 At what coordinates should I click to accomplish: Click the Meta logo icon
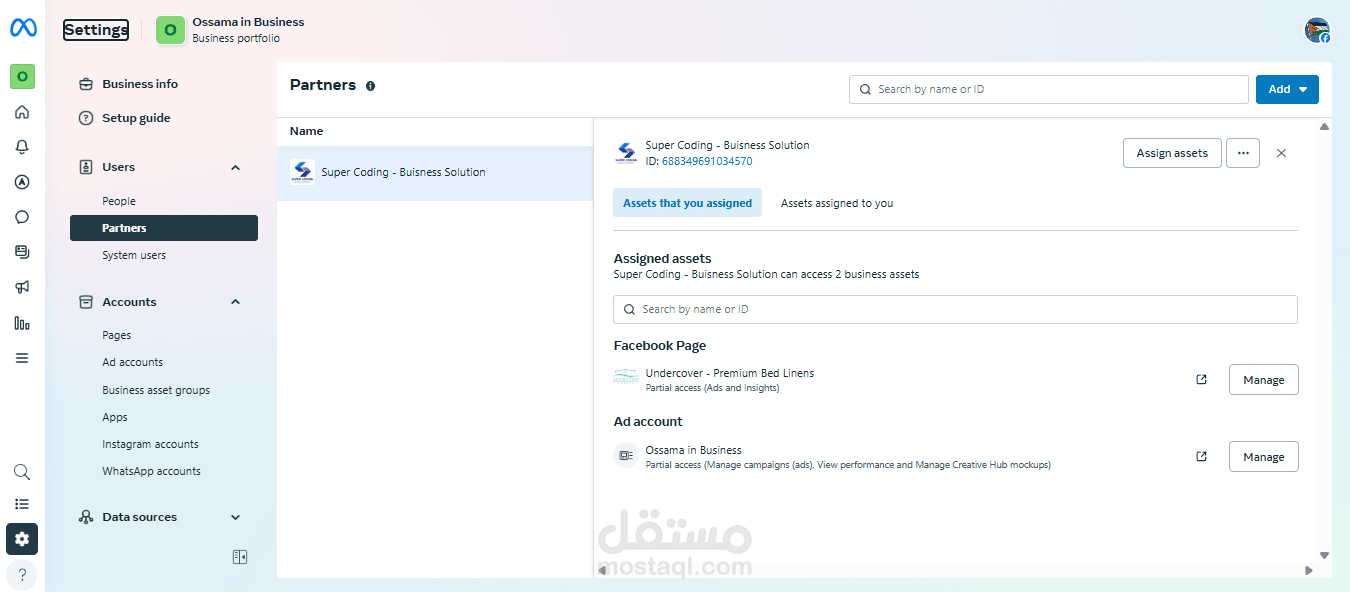(x=23, y=29)
